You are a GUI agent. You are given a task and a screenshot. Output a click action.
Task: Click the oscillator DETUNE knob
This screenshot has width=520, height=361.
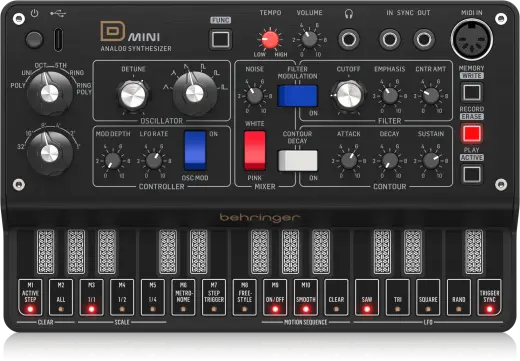point(133,96)
